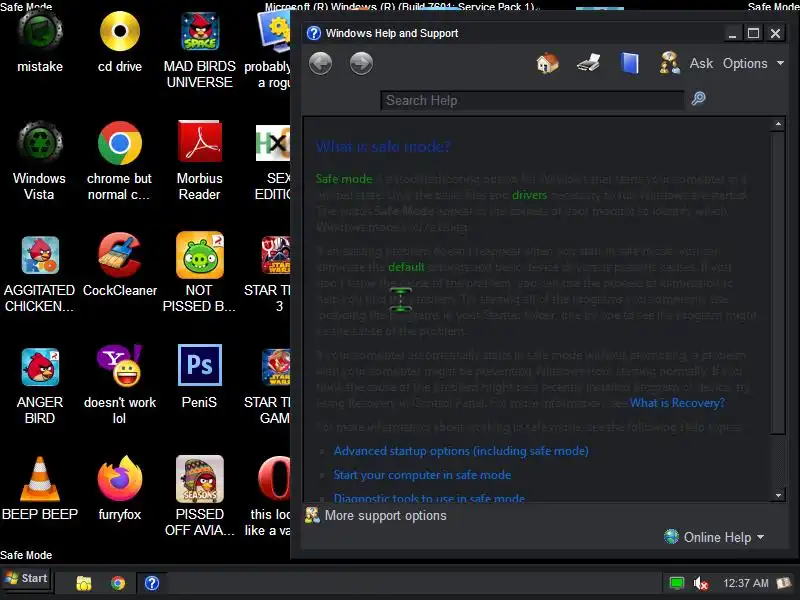Click the Ask button in Help toolbar
The height and width of the screenshot is (600, 800).
[x=701, y=63]
